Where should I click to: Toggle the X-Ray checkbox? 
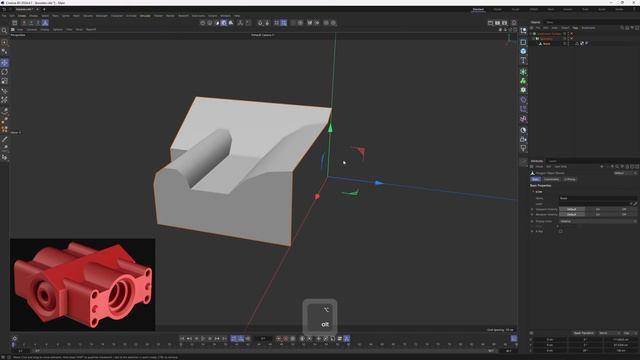point(561,231)
